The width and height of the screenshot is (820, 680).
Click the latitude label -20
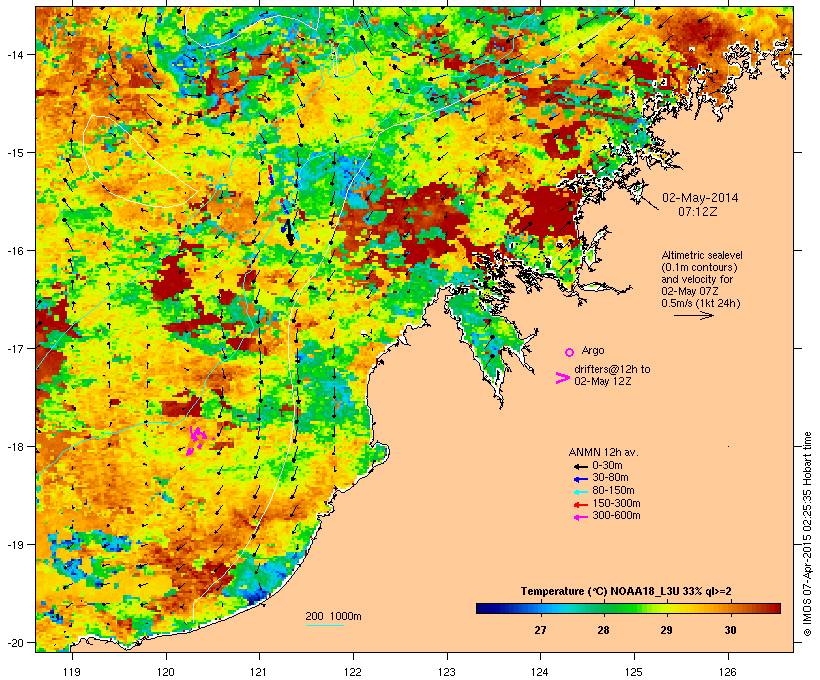pos(14,643)
